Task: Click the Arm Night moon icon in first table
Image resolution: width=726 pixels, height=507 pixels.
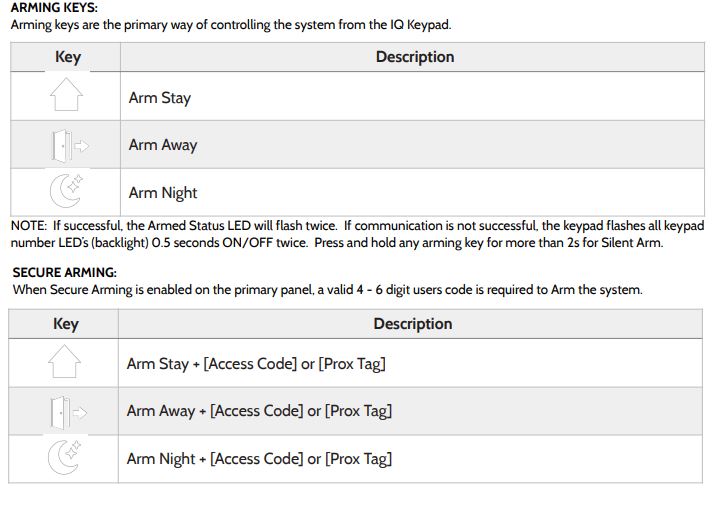Action: point(66,190)
